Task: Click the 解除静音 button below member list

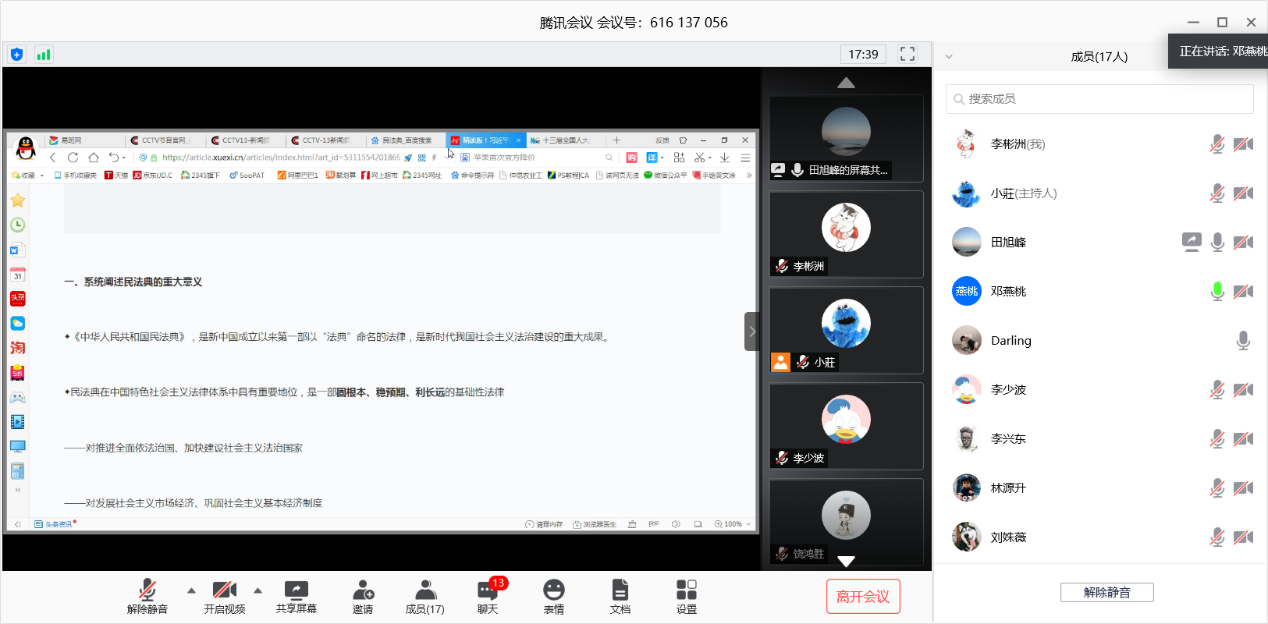Action: click(1106, 592)
